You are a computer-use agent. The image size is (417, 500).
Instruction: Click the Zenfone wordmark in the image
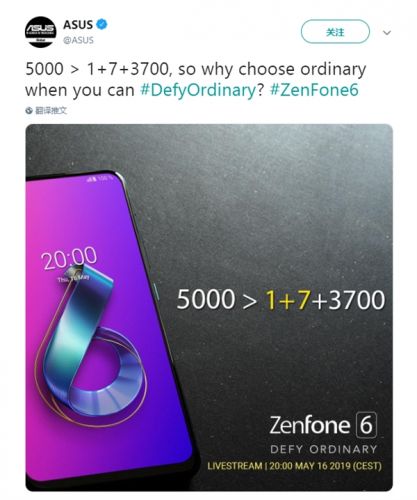coord(309,425)
